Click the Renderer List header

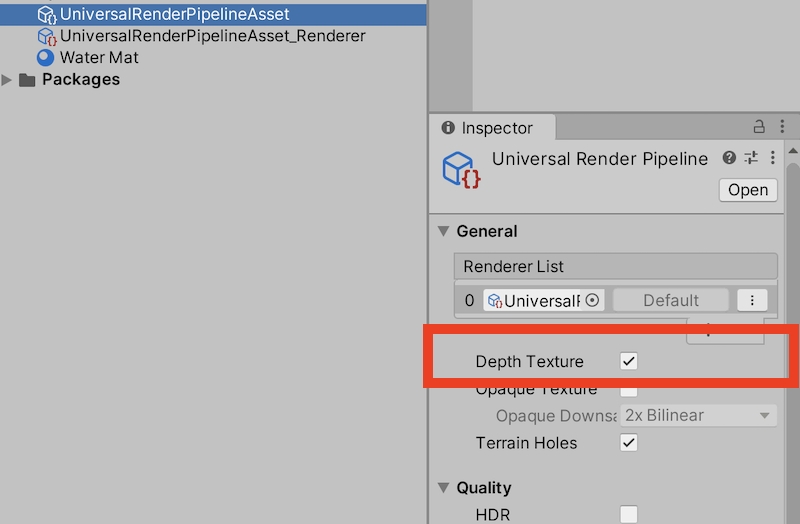click(616, 266)
